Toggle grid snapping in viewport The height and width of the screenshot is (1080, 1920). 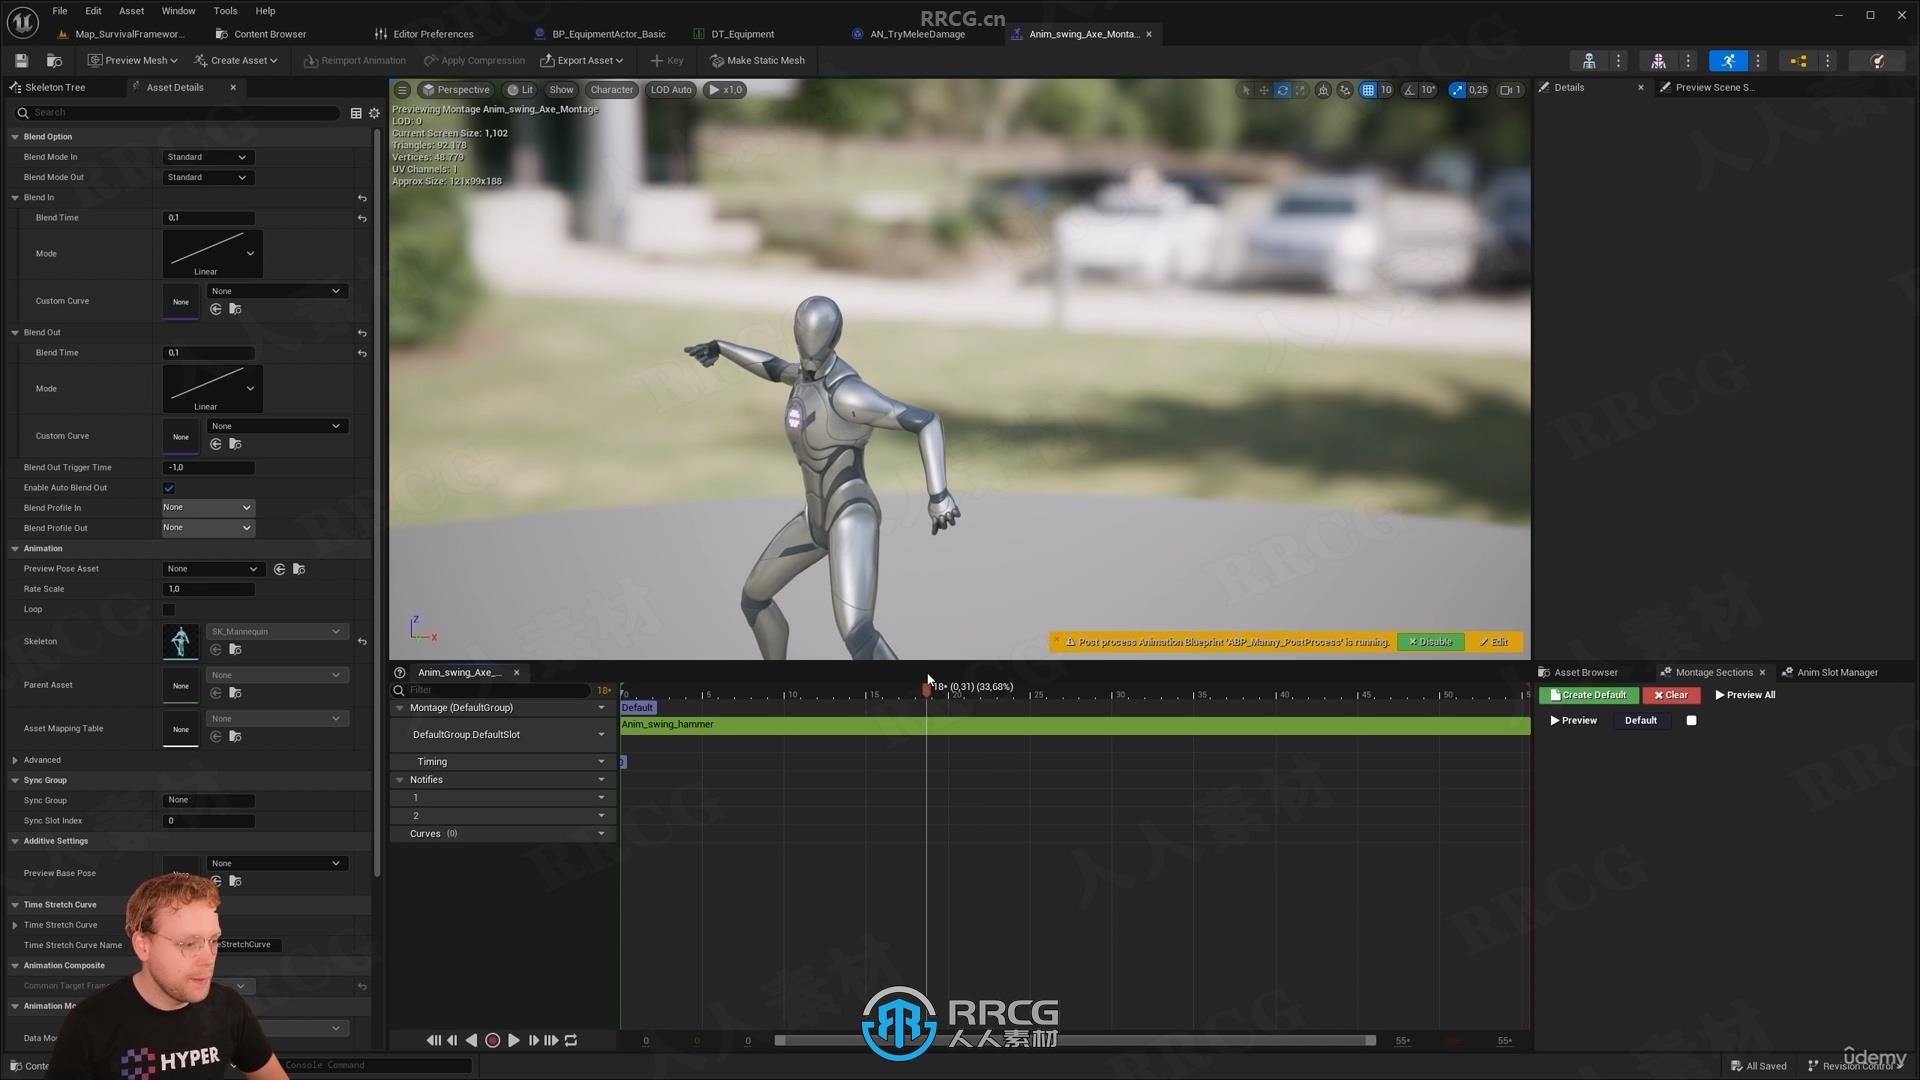1368,90
